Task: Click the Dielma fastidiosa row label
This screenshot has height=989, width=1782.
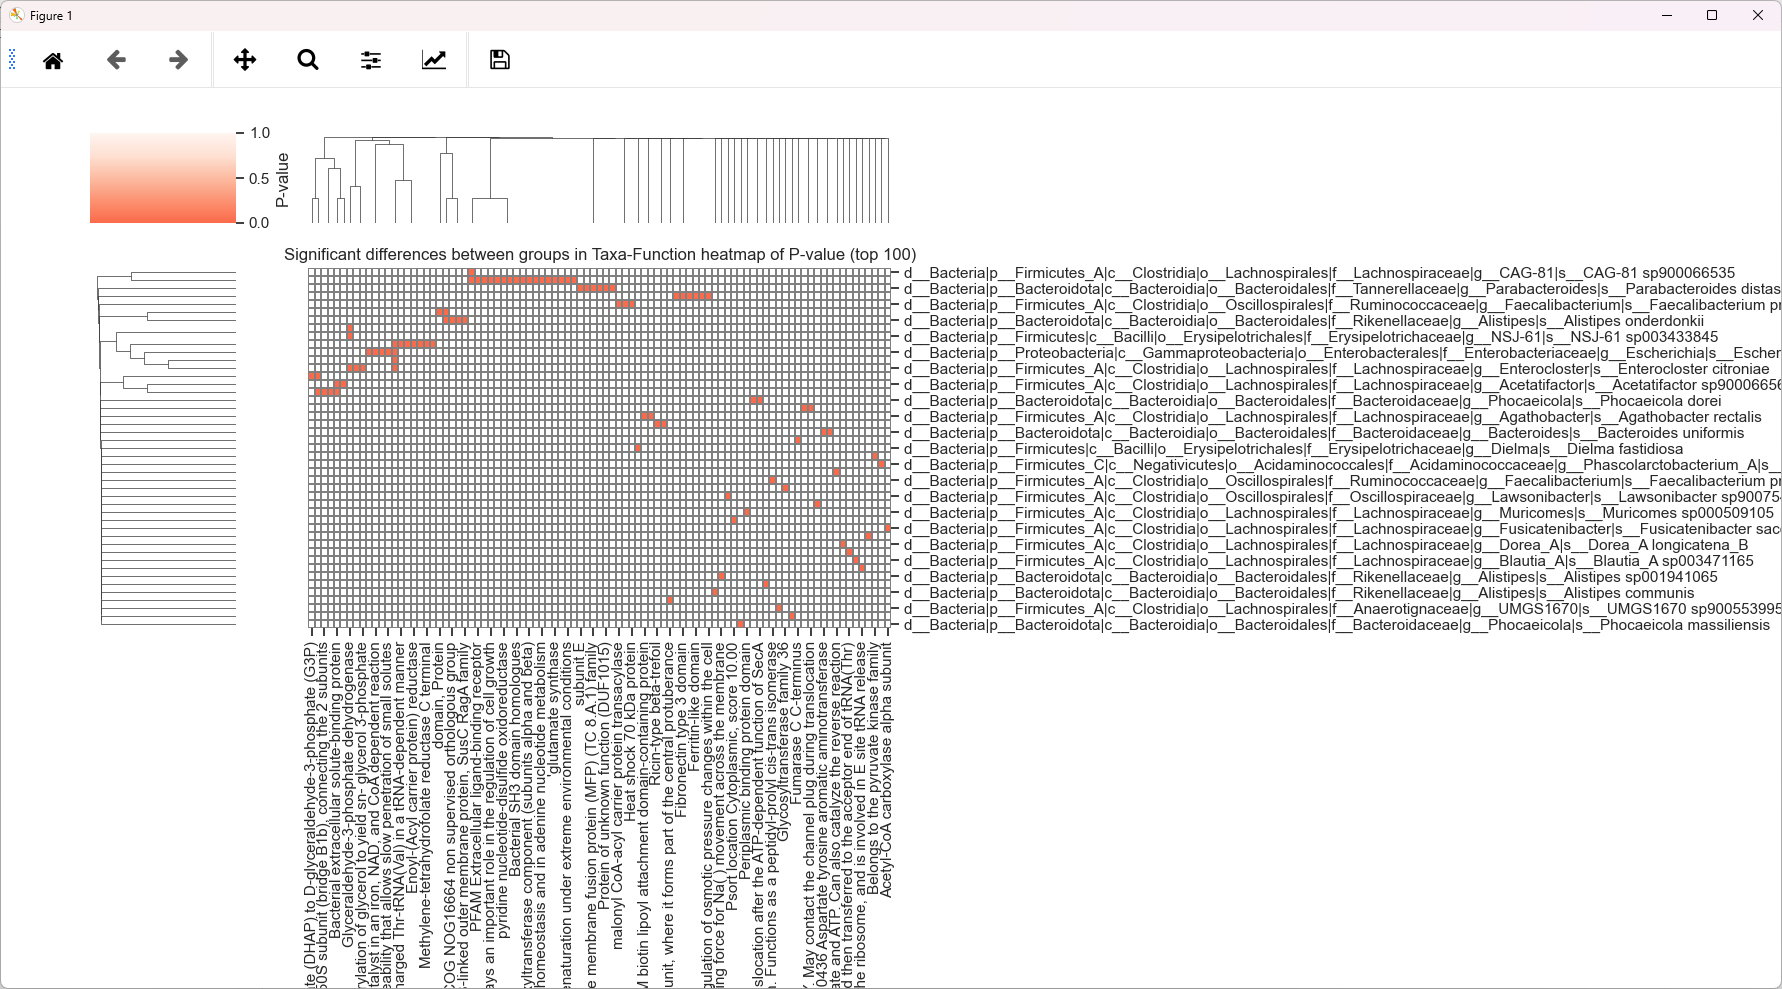Action: 1293,449
